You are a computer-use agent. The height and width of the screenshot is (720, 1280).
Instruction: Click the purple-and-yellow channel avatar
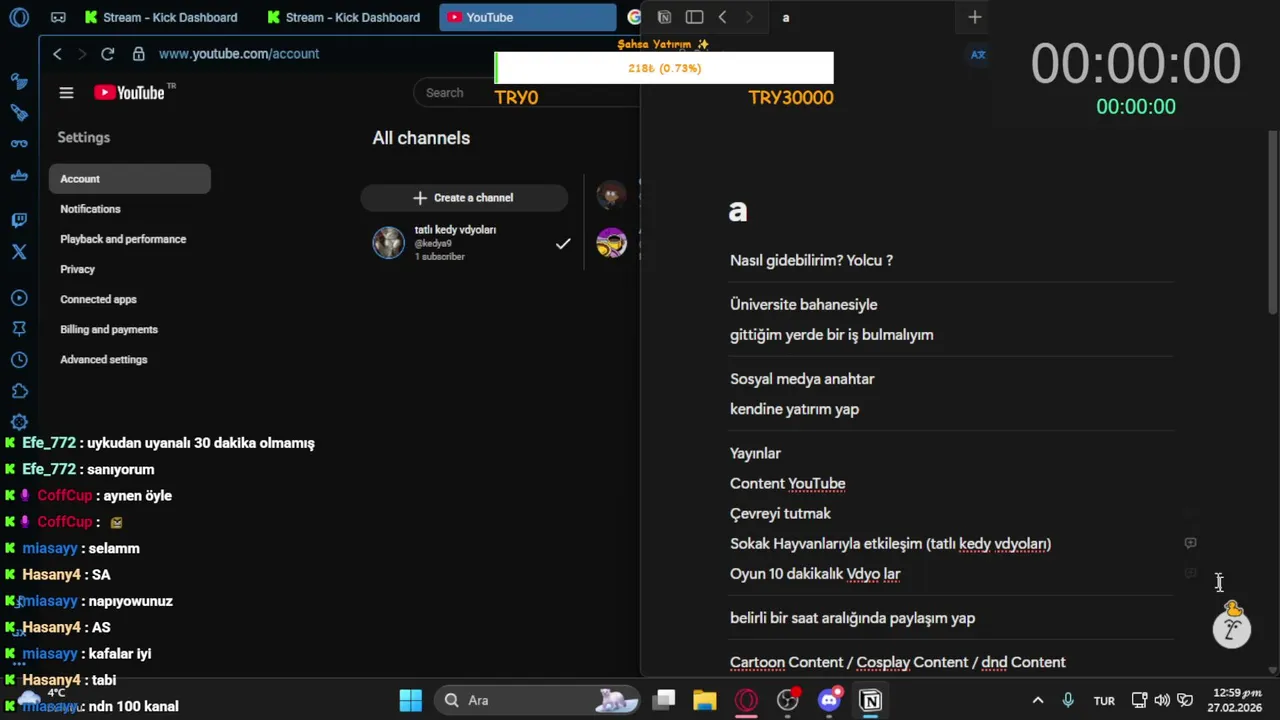611,243
